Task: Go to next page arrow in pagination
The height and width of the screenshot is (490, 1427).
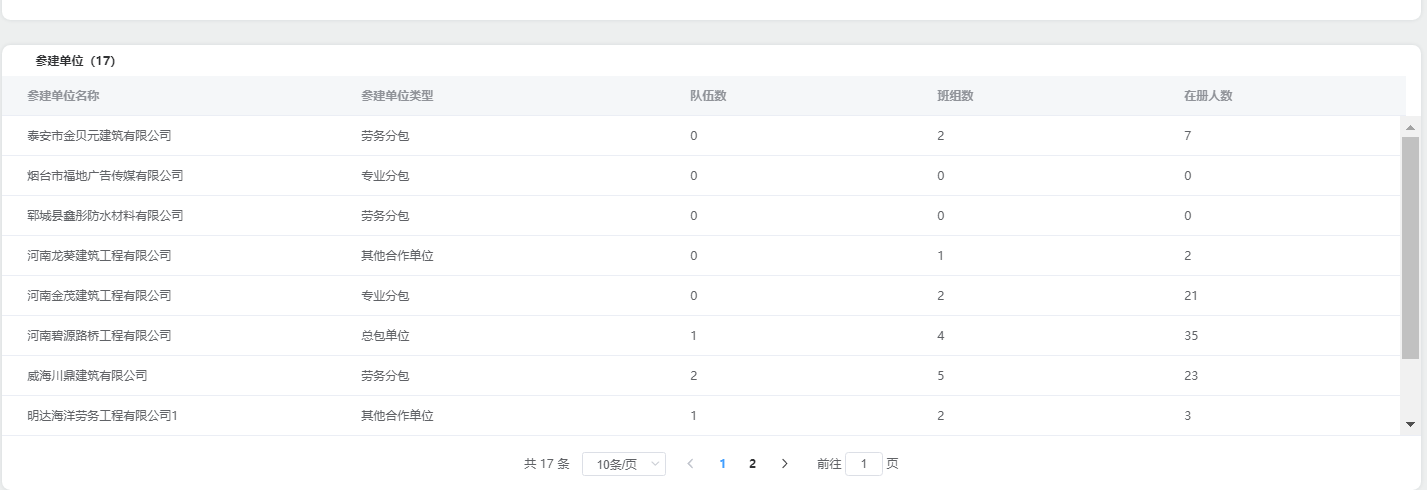Action: click(x=784, y=464)
